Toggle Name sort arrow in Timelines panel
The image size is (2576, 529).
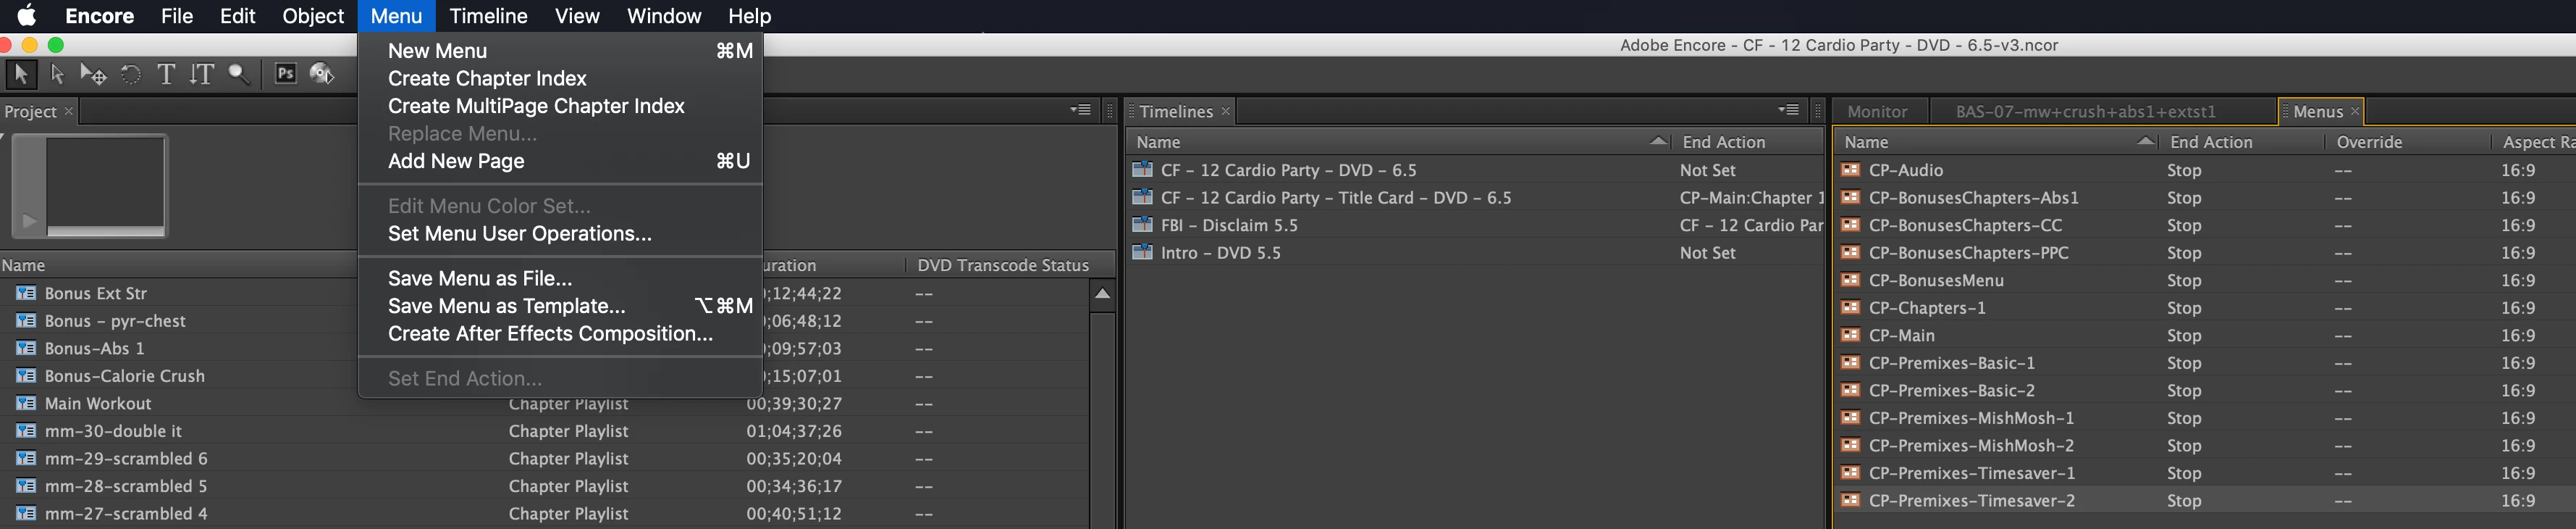pyautogui.click(x=1658, y=141)
